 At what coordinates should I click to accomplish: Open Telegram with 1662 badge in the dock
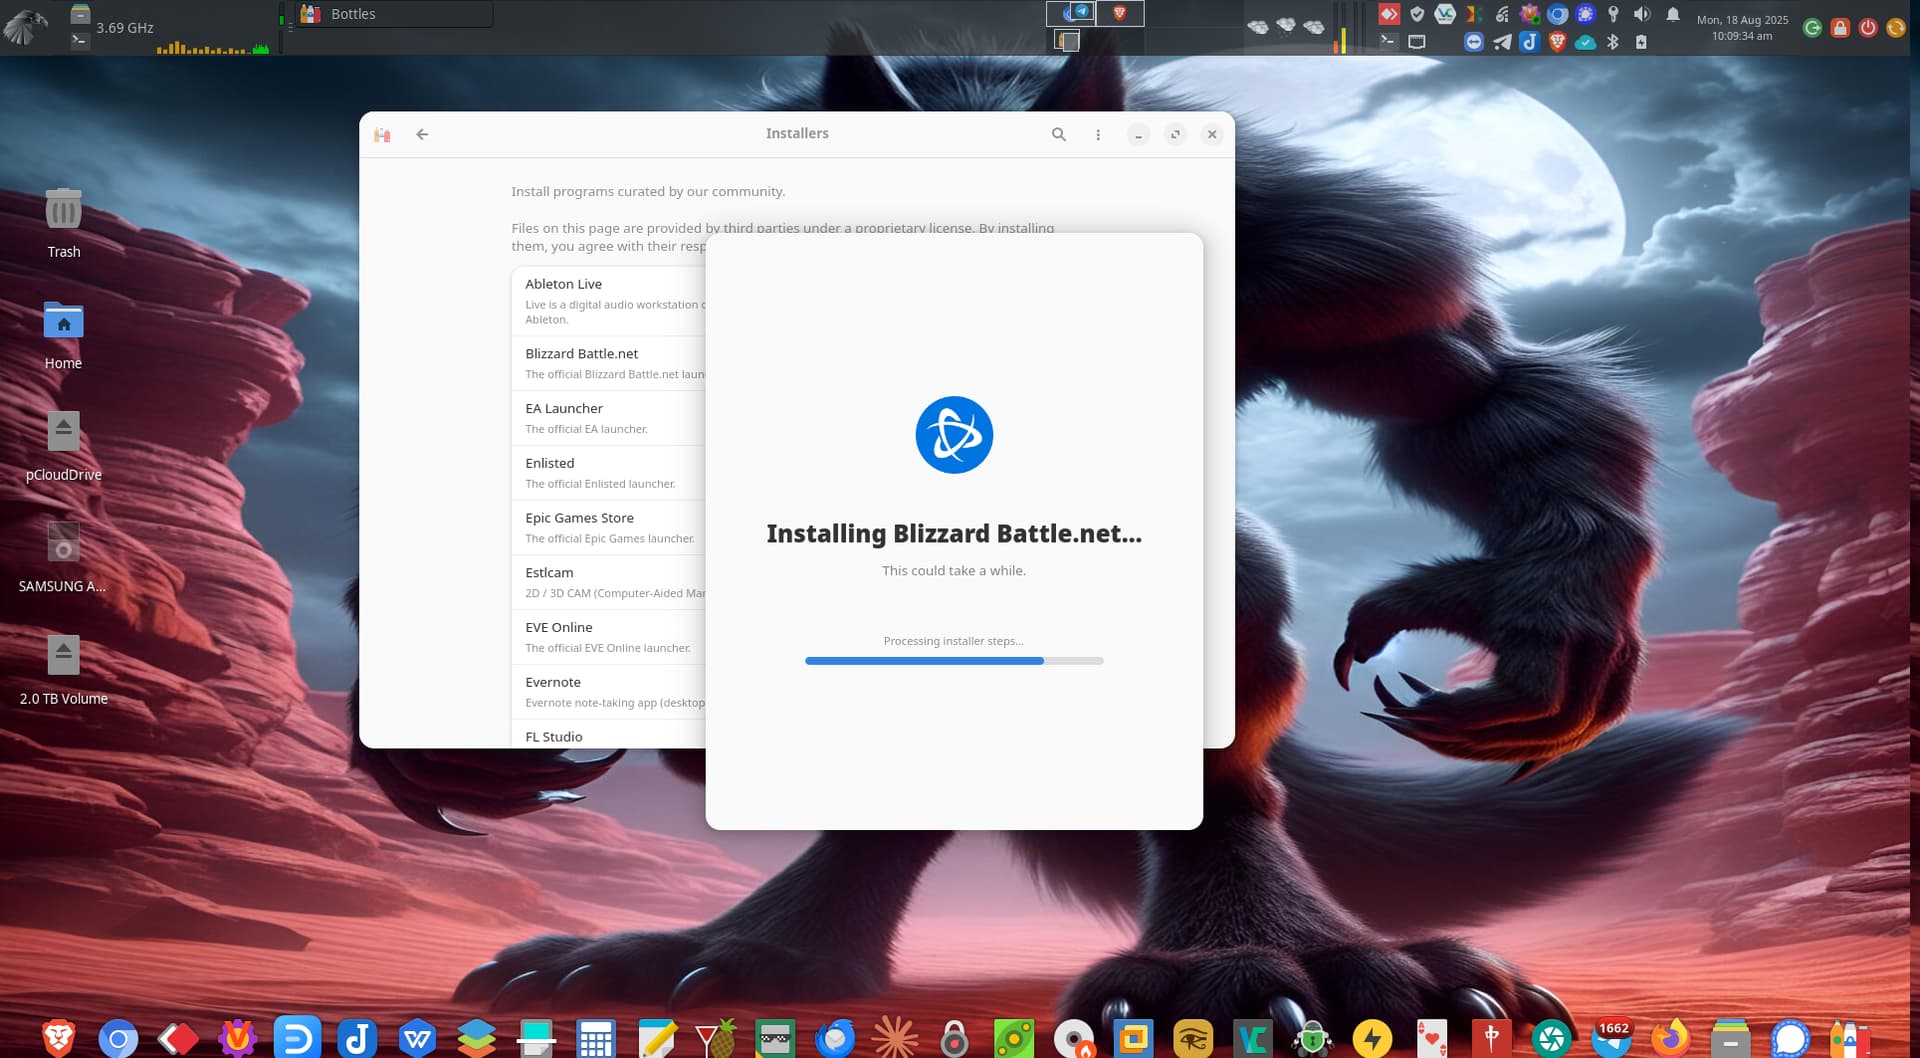tap(1611, 1038)
